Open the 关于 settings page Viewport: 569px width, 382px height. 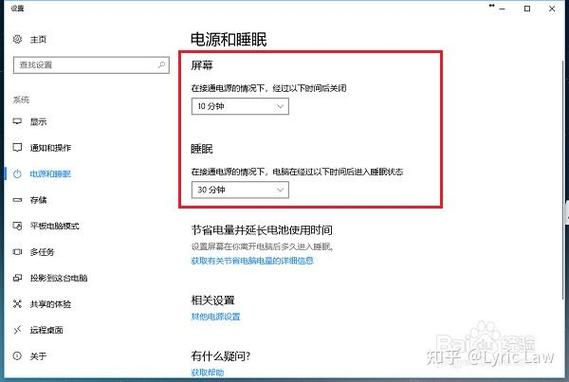pyautogui.click(x=38, y=356)
